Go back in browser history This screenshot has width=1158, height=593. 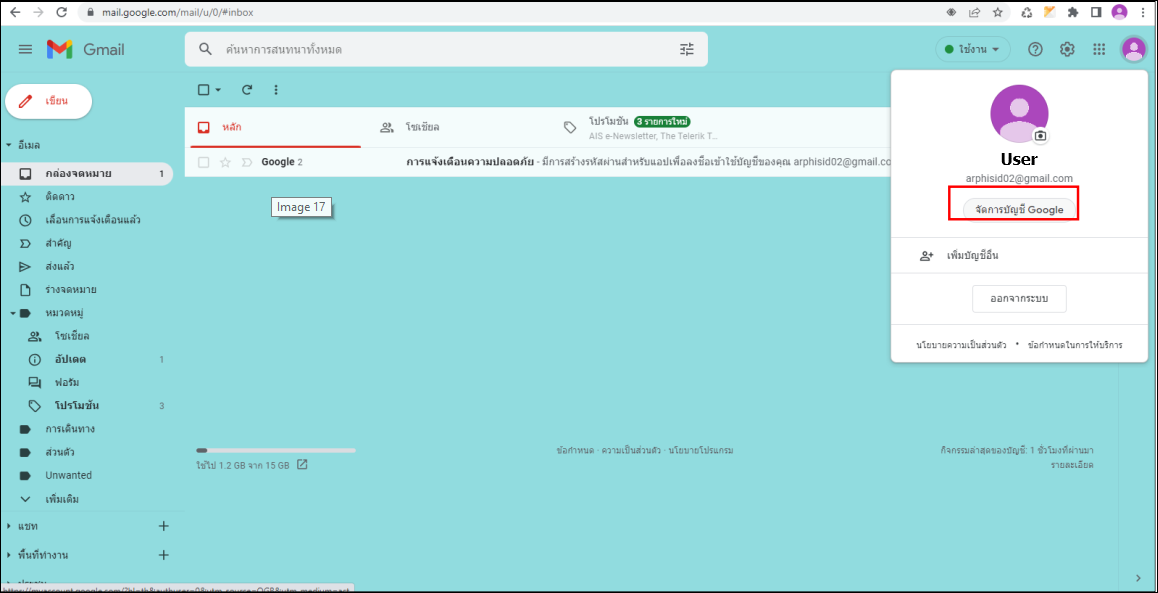tap(15, 13)
